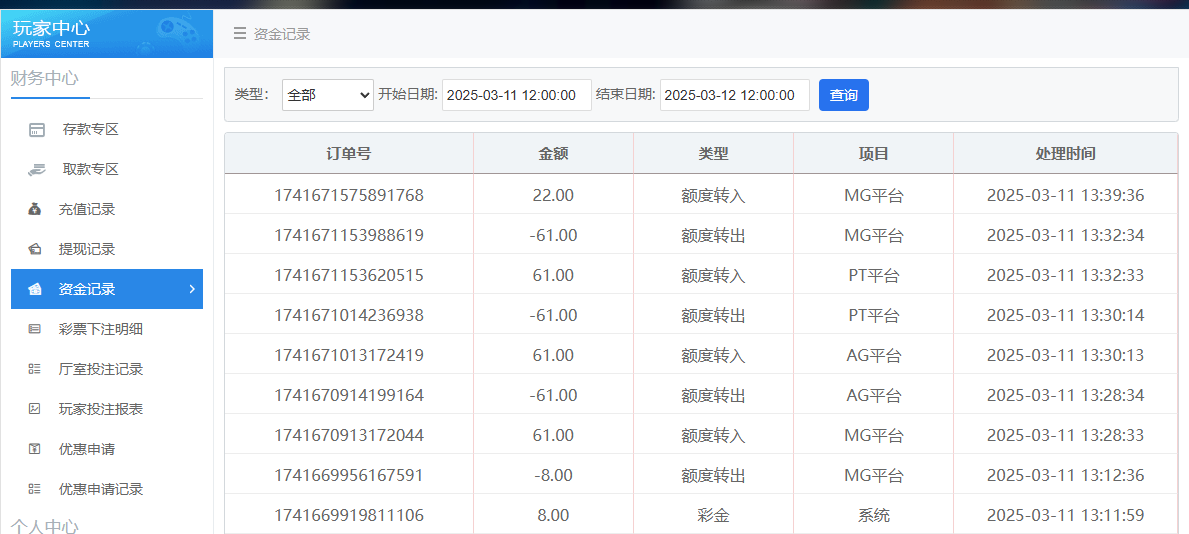Click the 彩票下注明细 list icon
Viewport: 1189px width, 534px height.
(35, 329)
